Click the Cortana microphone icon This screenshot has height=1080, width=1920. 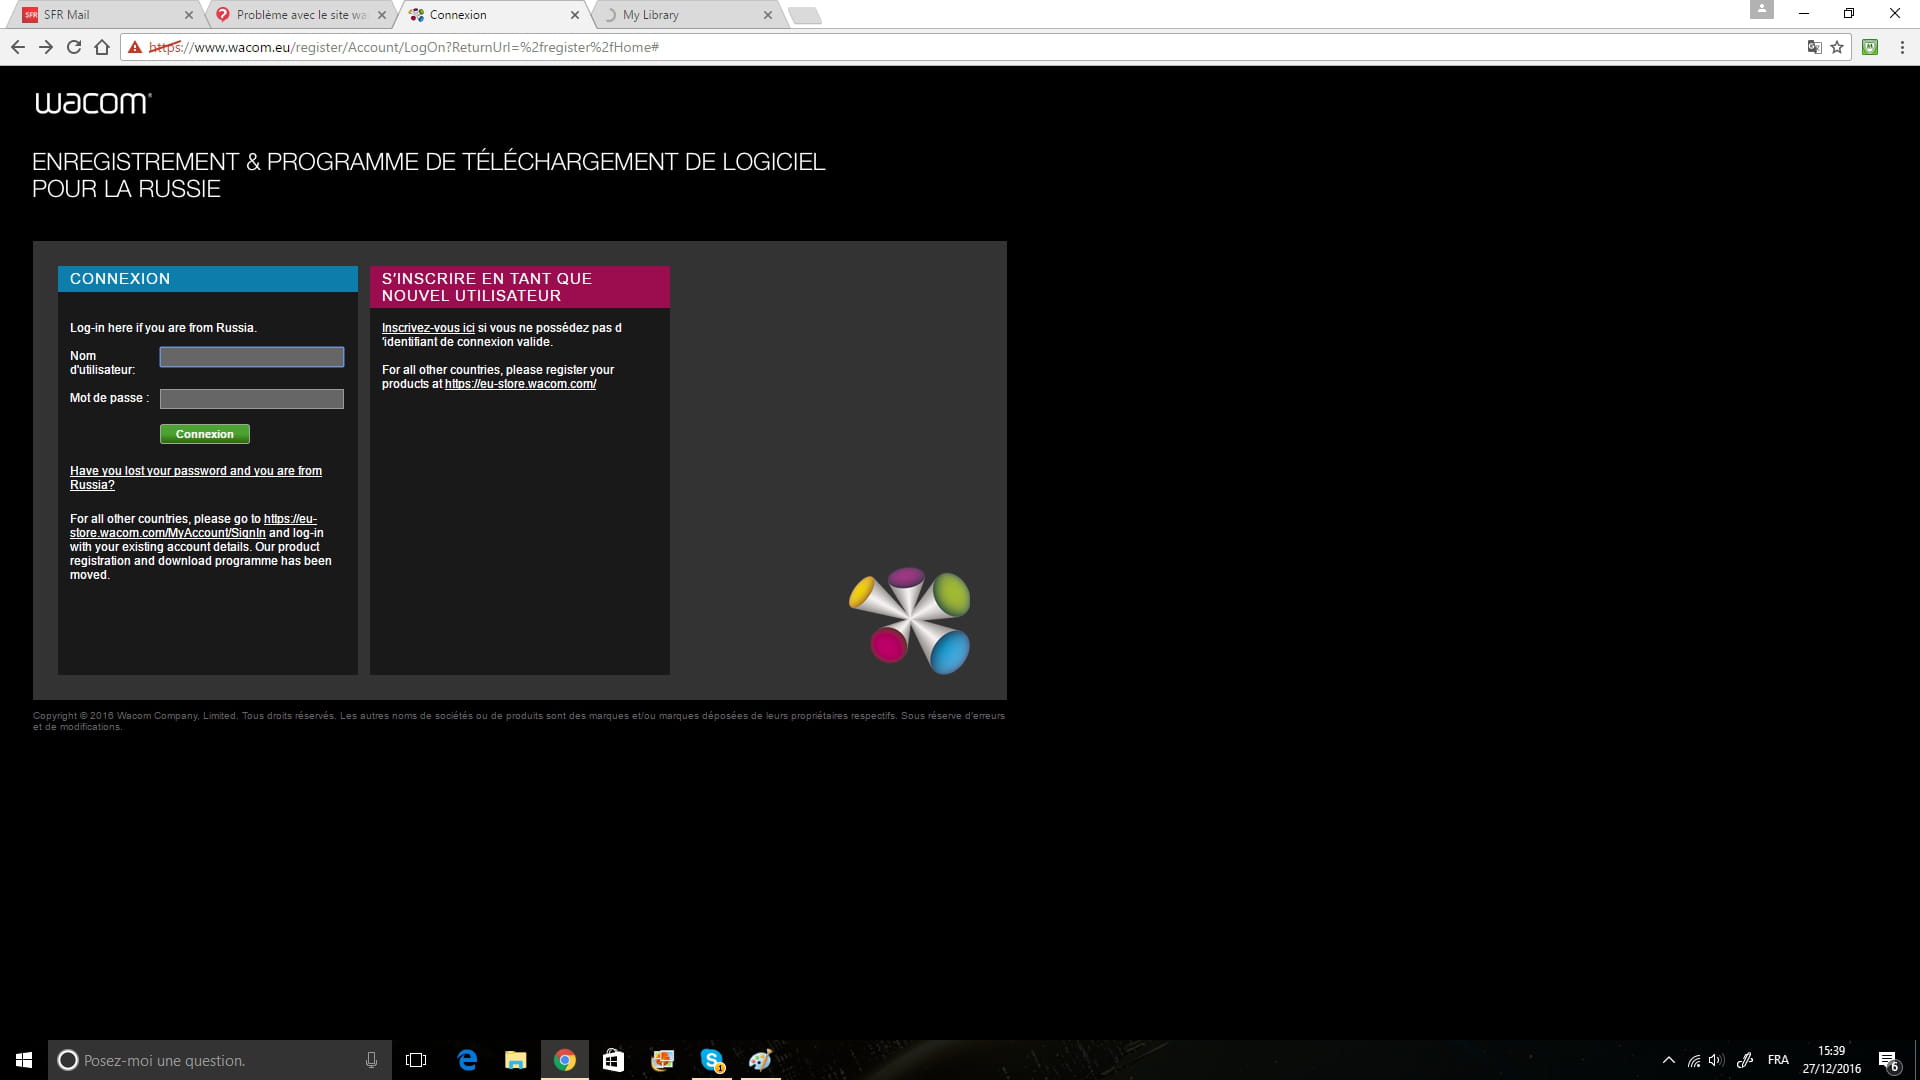371,1060
